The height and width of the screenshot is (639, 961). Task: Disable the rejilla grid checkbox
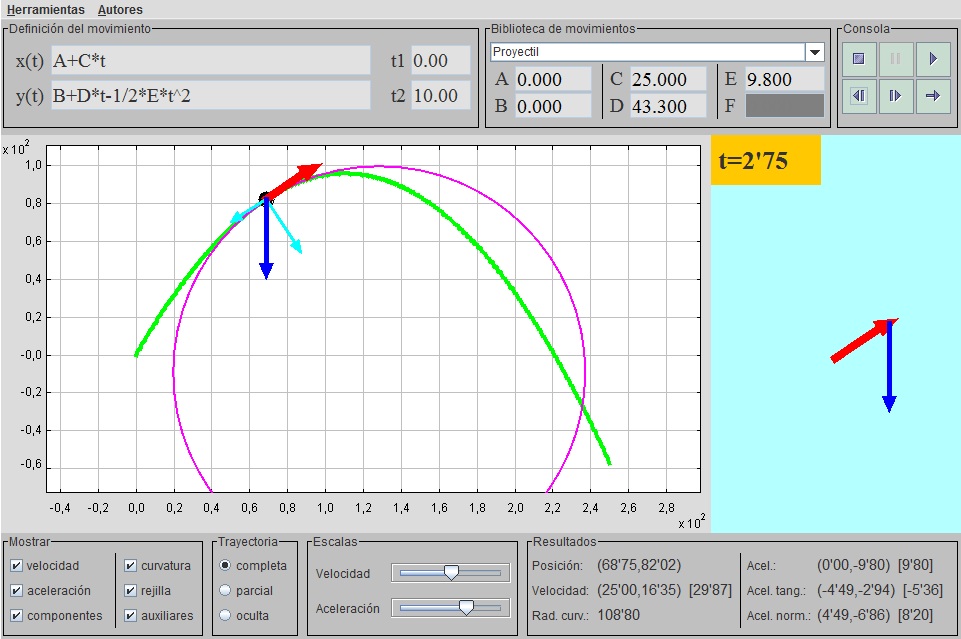tap(131, 591)
